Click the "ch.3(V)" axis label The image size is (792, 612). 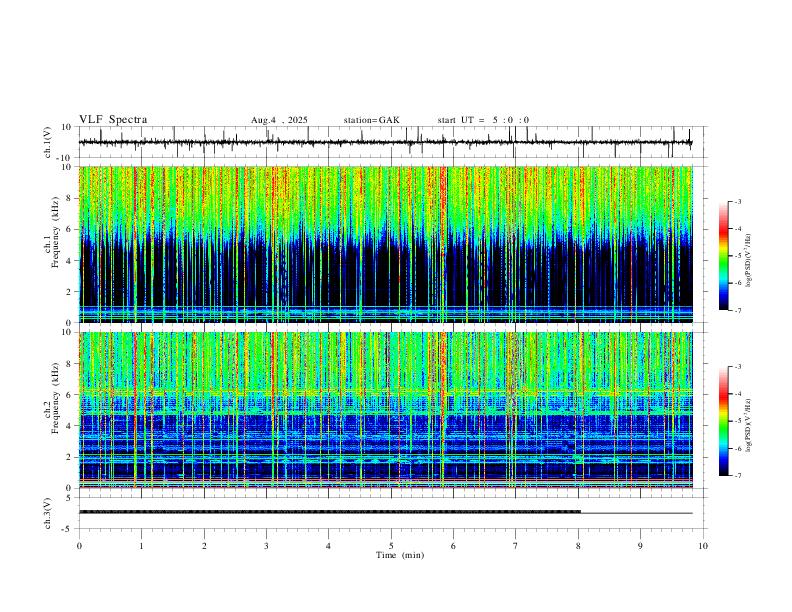pos(48,514)
